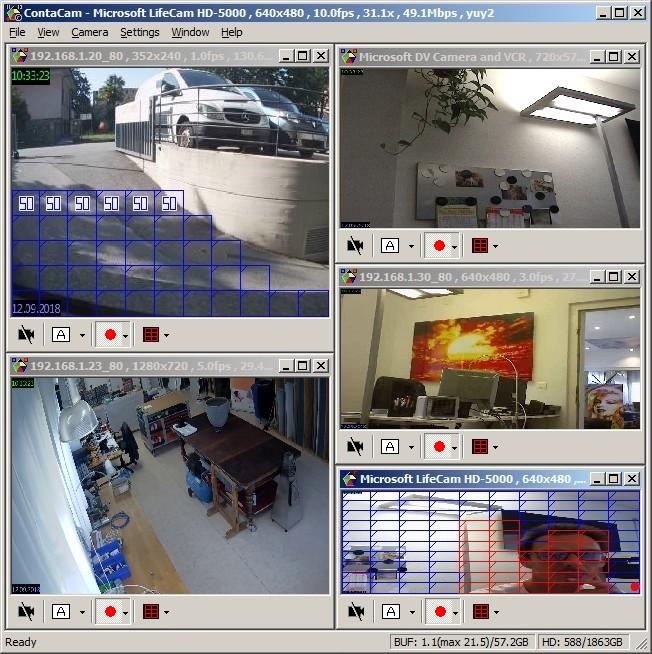Click A icon under 192.168.1.30_80 feed

pyautogui.click(x=390, y=447)
